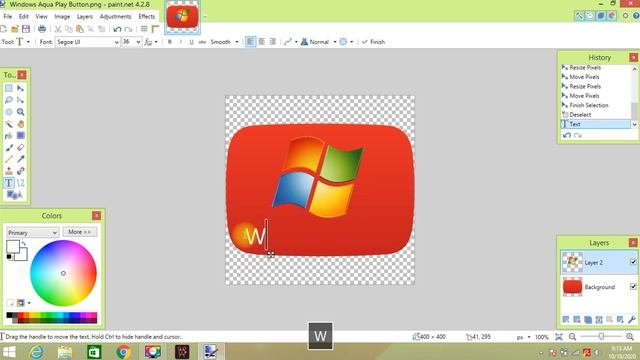Screen dimensions: 640x360
Task: Open the Adjustments menu
Action: pos(116,16)
